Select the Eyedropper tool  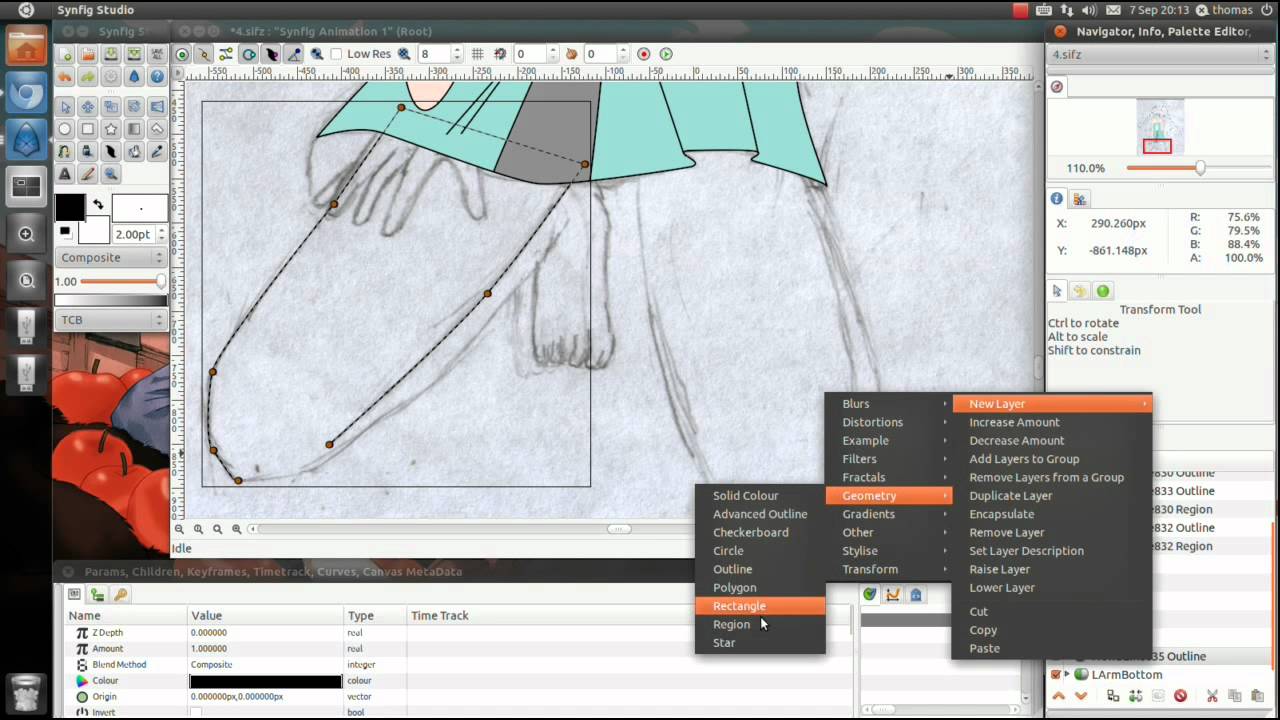[x=158, y=152]
